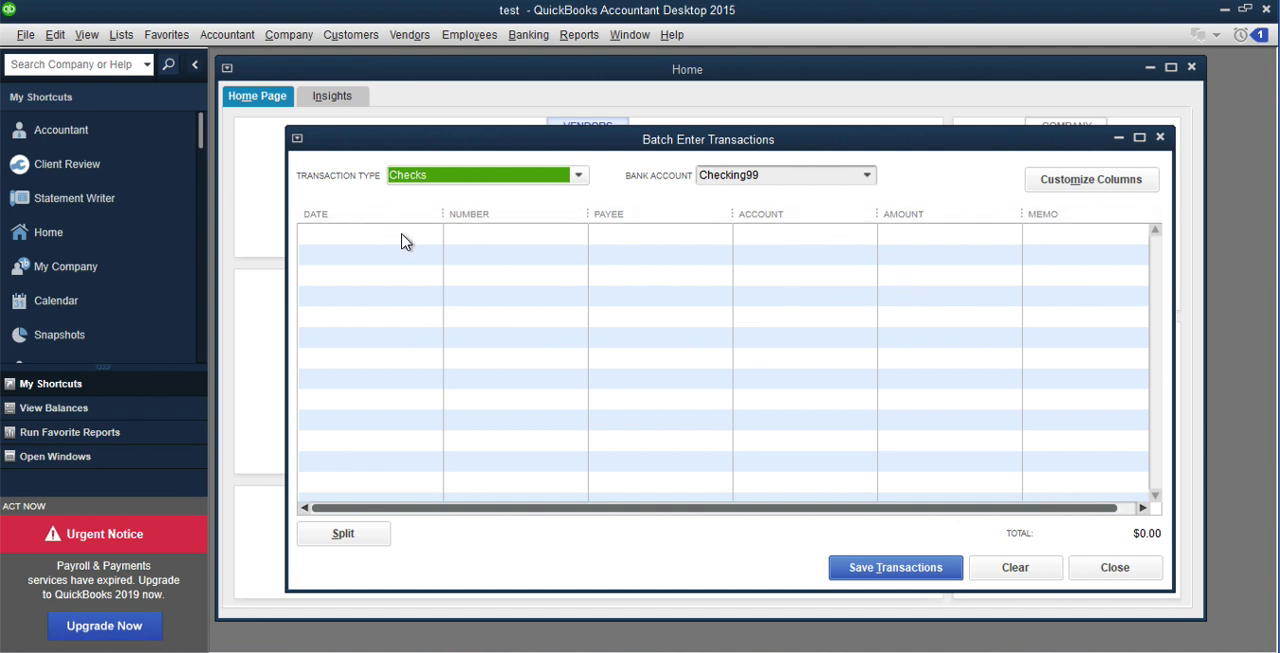Click the horizontal scrollbar of transaction grid
The image size is (1280, 653).
point(714,508)
